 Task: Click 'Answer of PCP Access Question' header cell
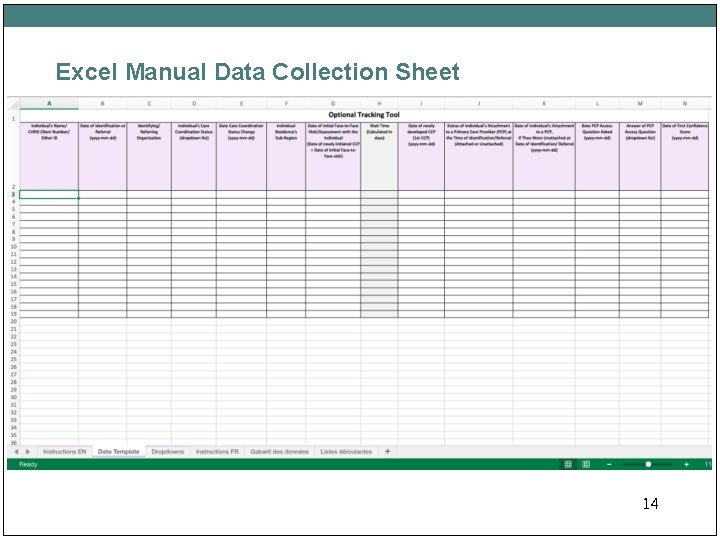[x=640, y=156]
